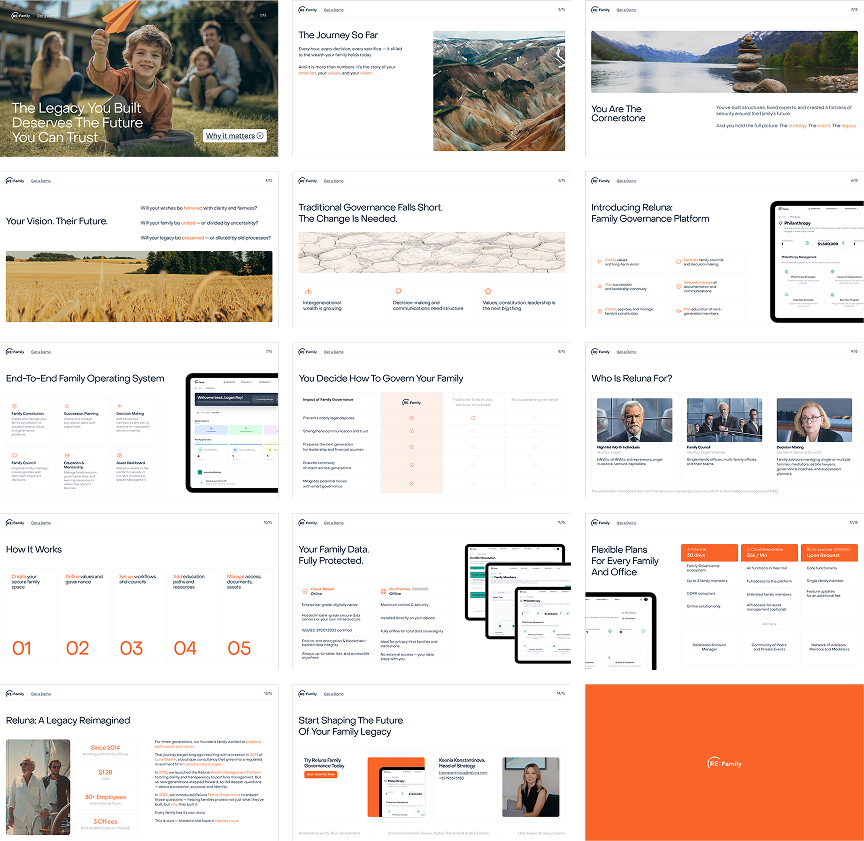Click Traditional Tools check for "Prevents costly legal disputes"
Screen dimensions: 864x841
pos(473,418)
